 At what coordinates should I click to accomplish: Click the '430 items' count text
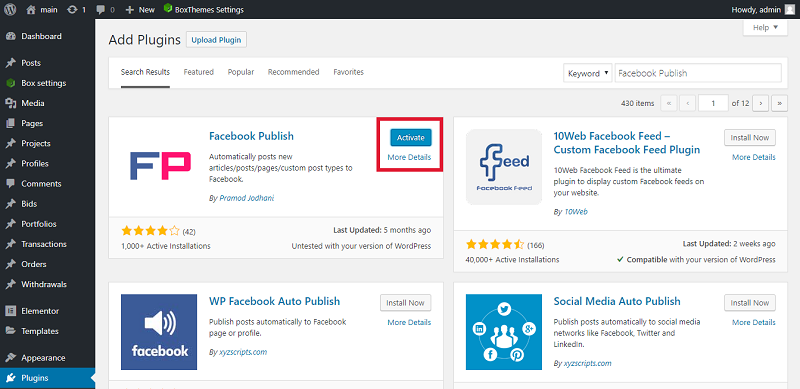point(638,103)
